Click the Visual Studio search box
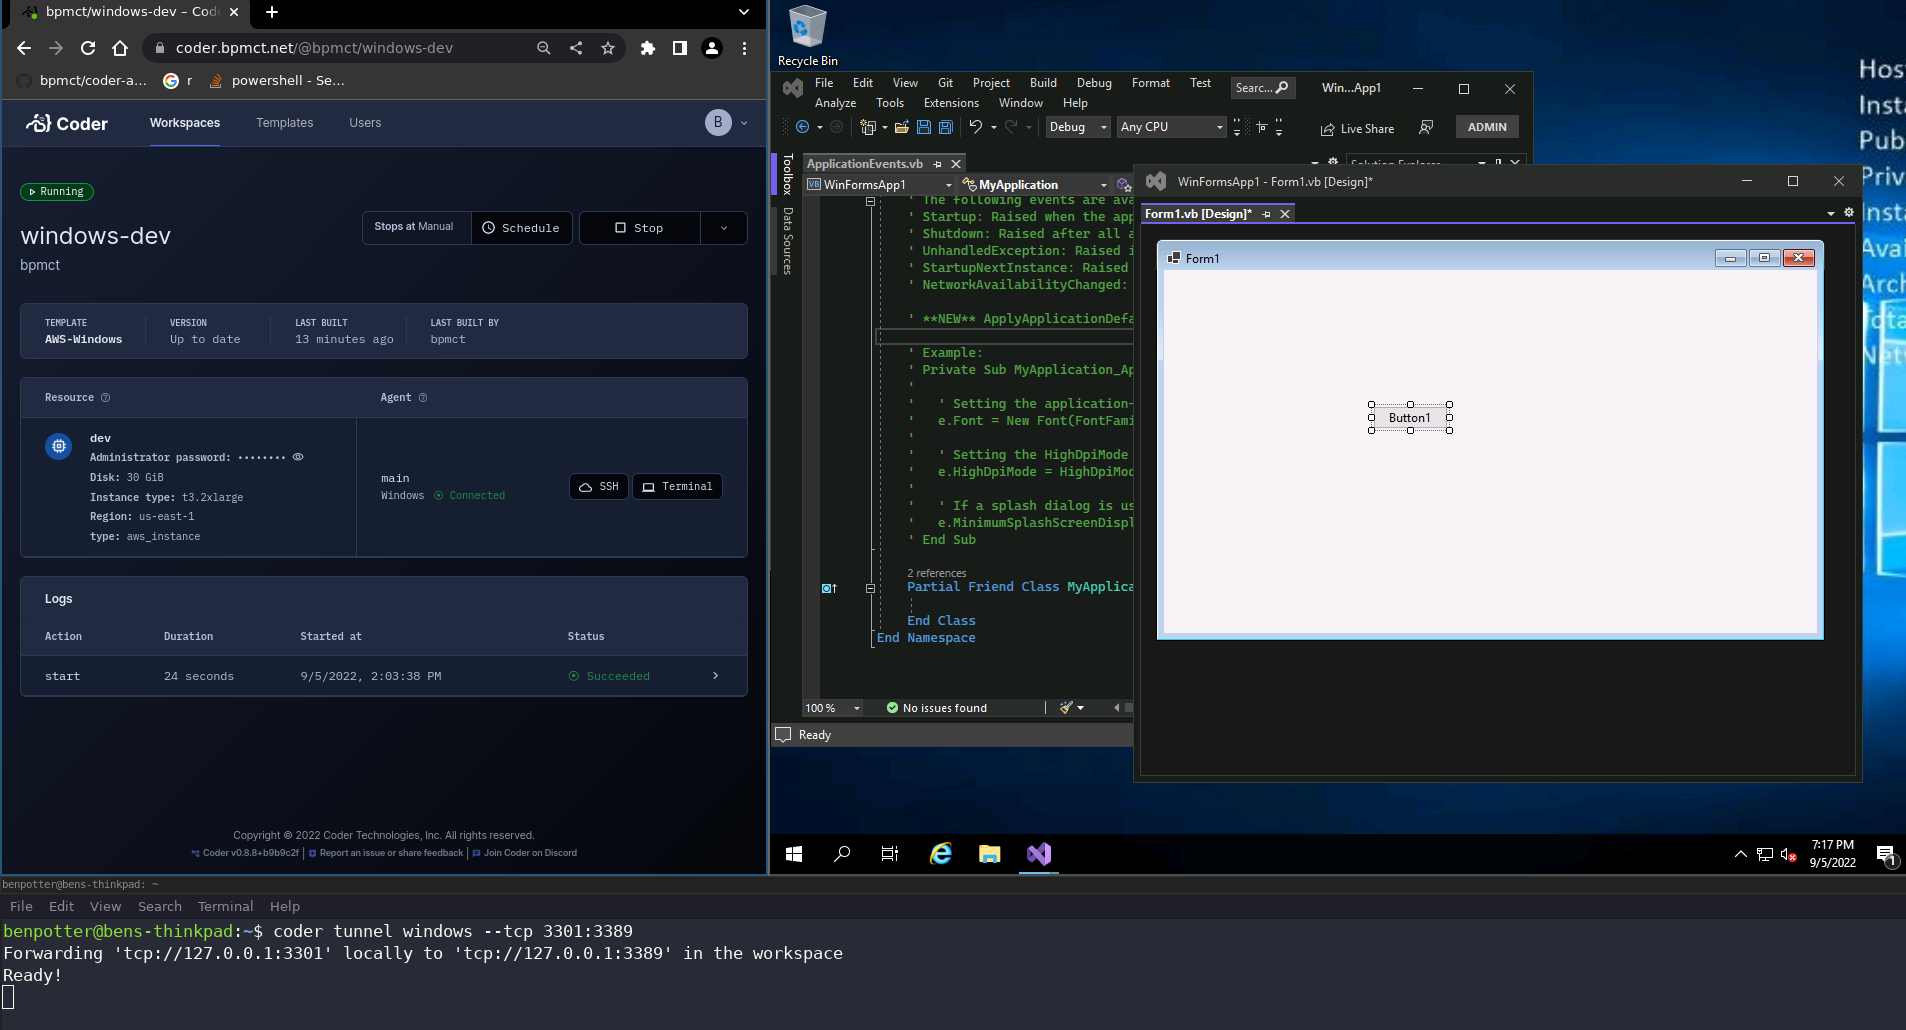Viewport: 1906px width, 1030px height. (1262, 88)
